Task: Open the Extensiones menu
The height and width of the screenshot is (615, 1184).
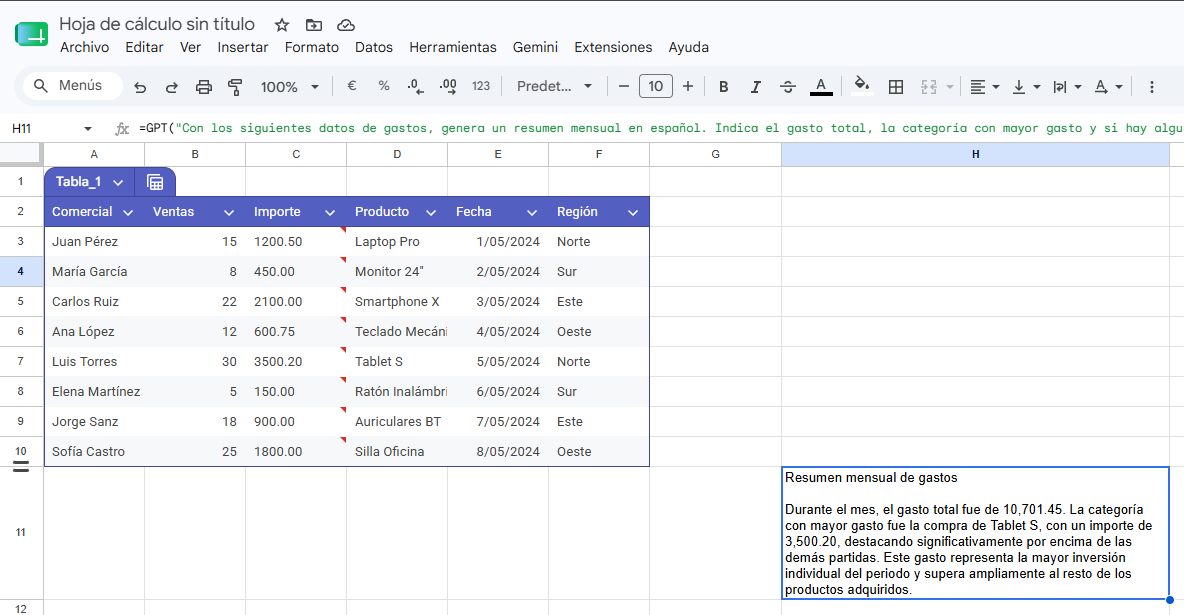Action: [x=613, y=47]
